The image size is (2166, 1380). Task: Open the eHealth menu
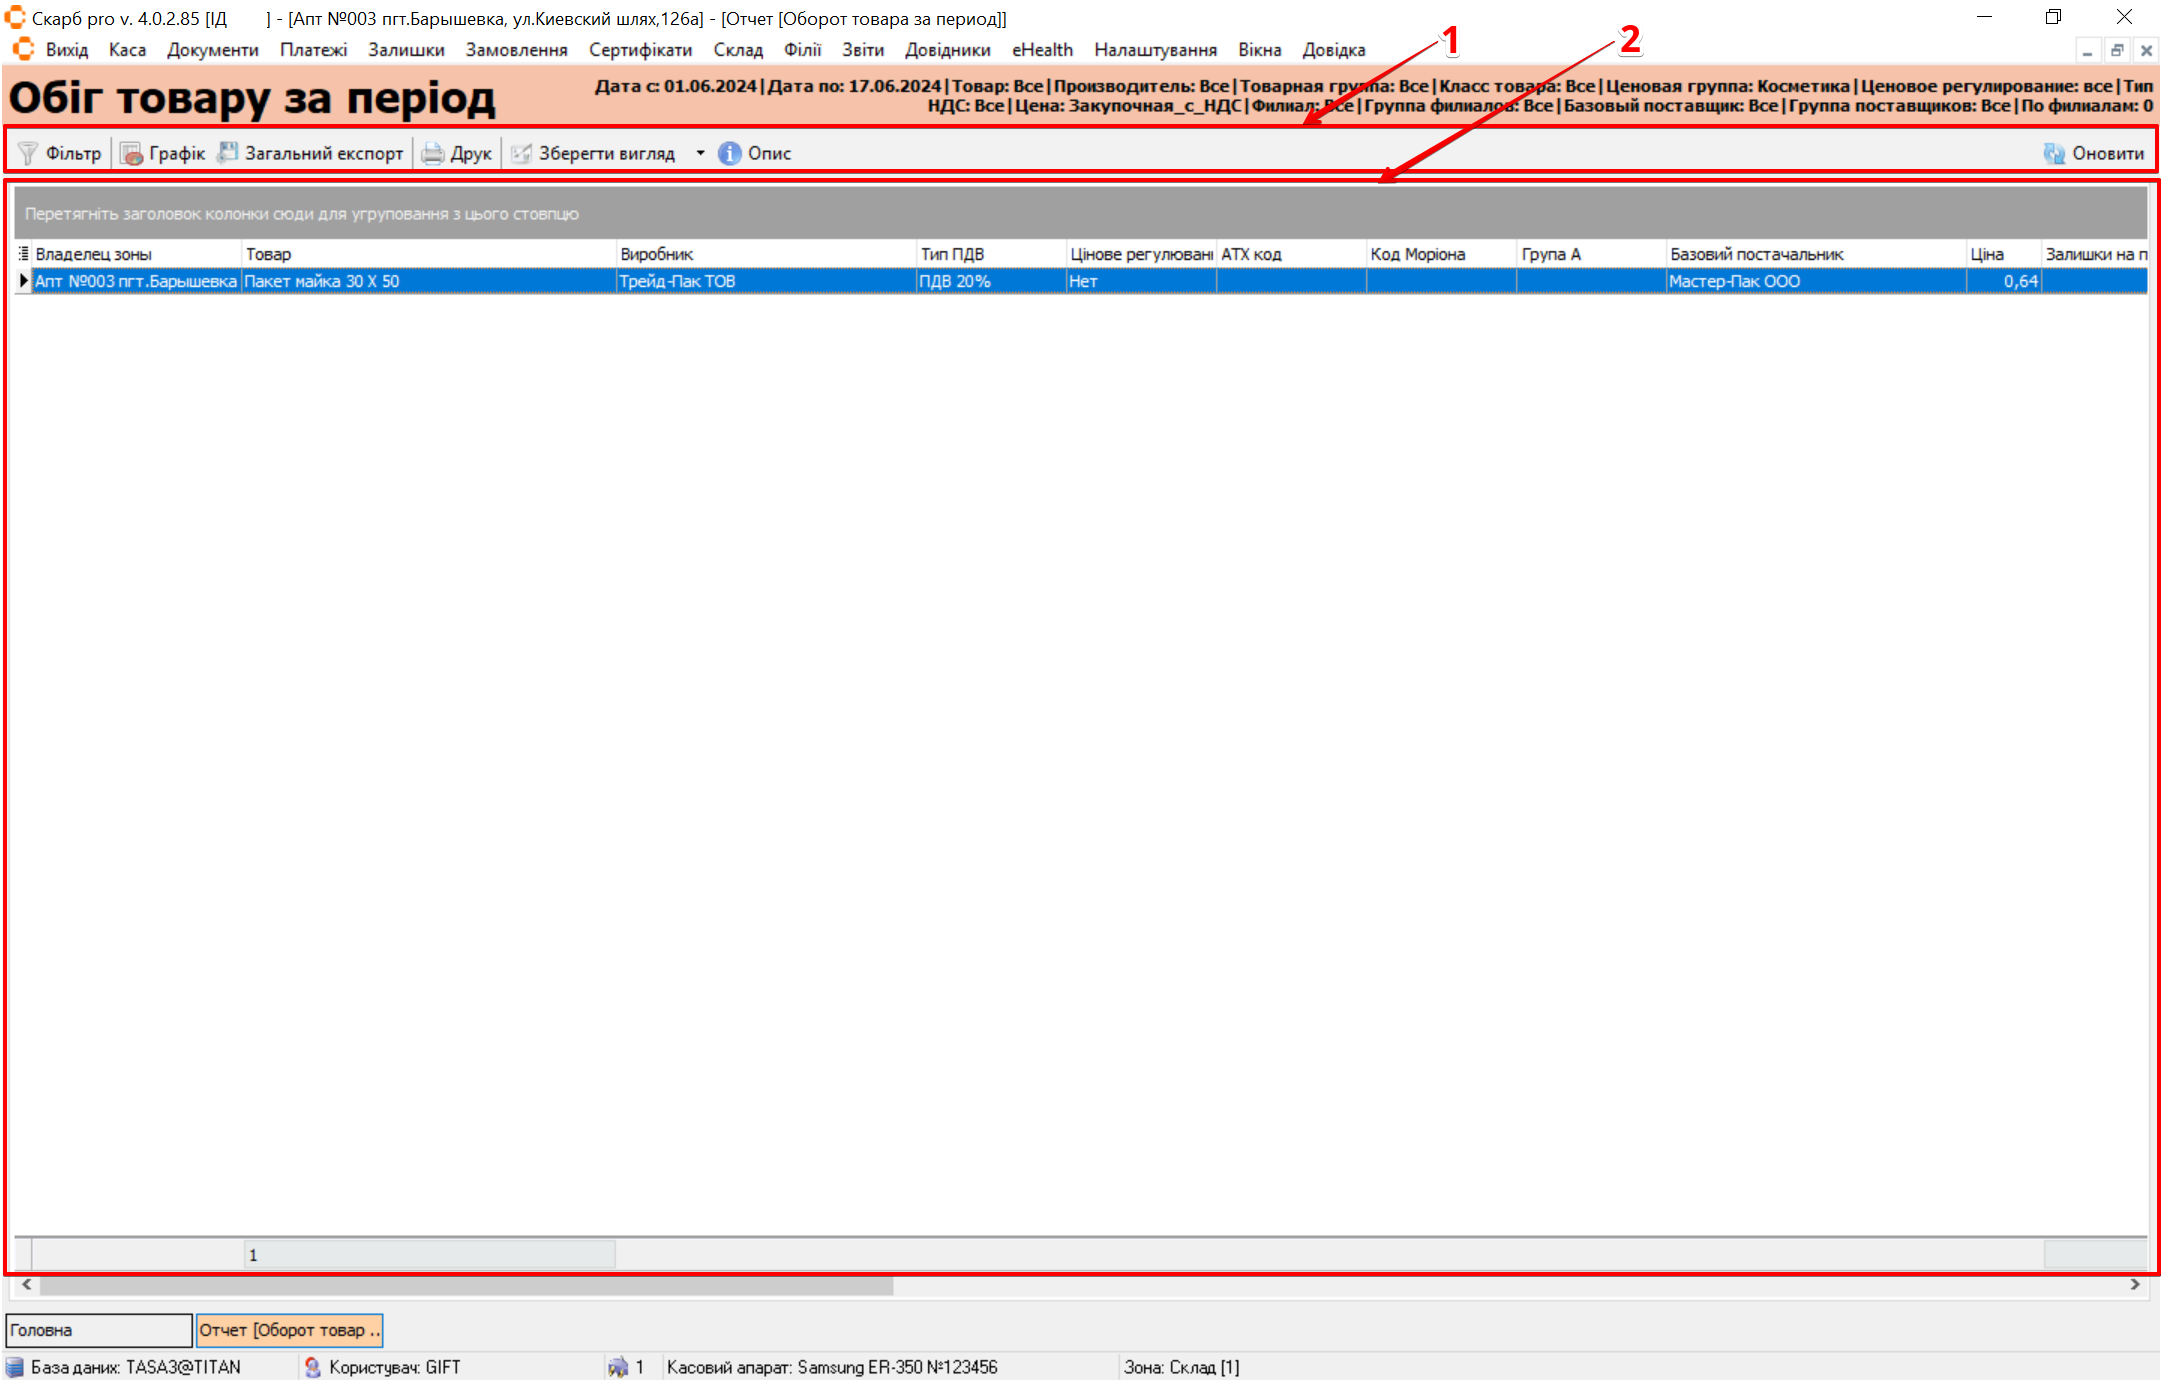pos(1042,50)
